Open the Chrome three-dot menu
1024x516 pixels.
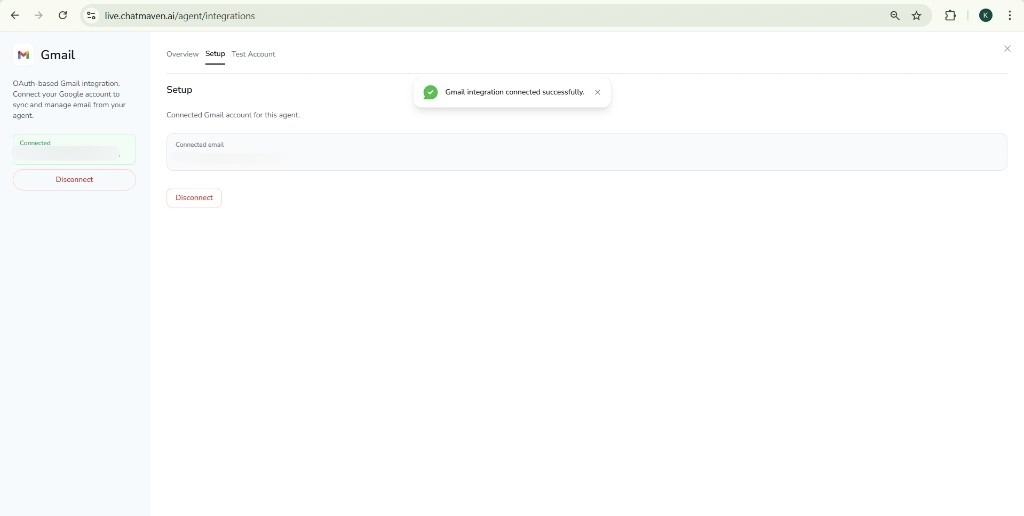point(1010,16)
